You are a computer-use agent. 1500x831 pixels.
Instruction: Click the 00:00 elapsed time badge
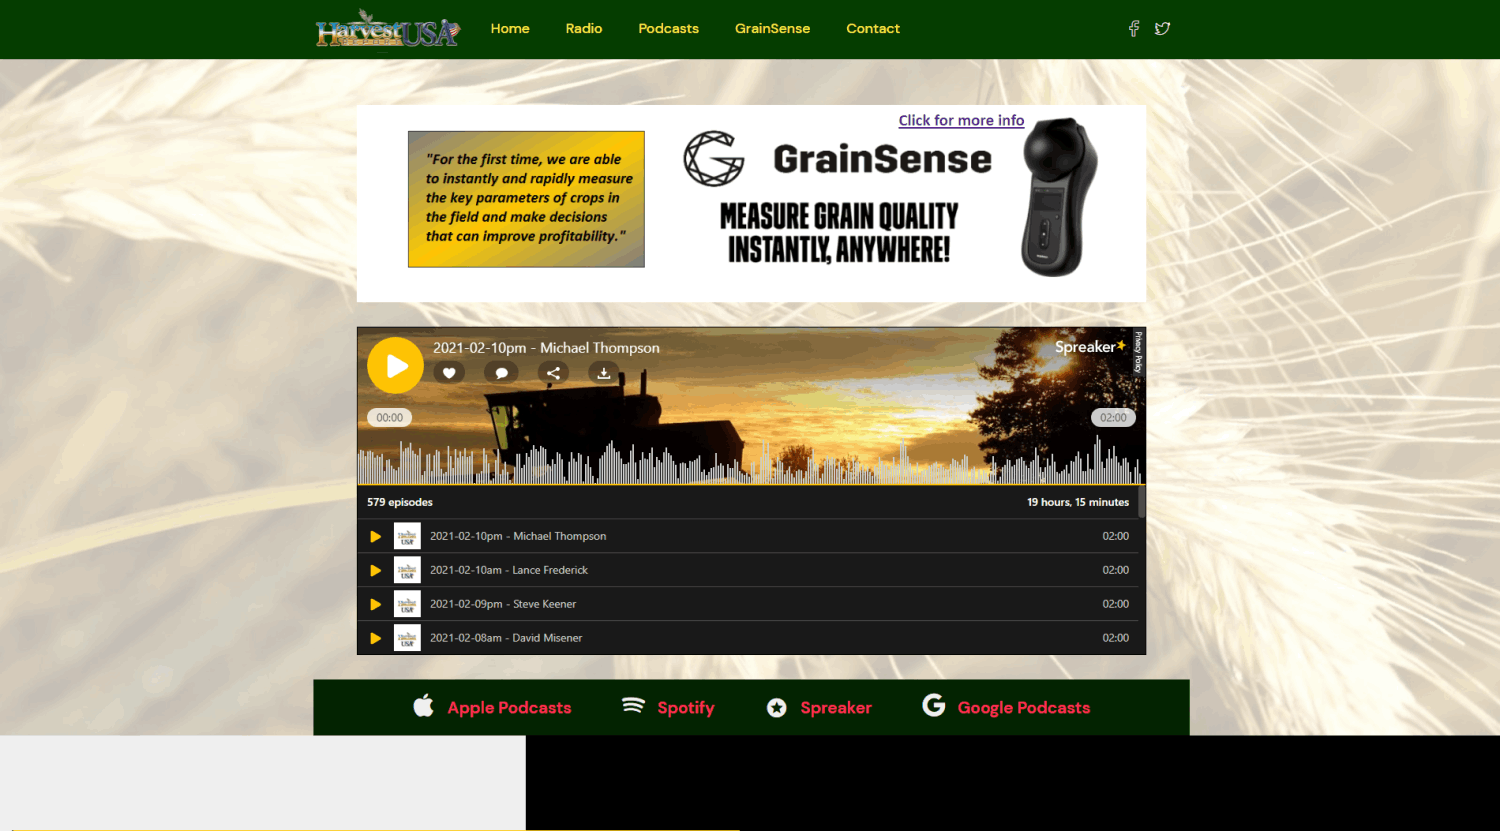click(390, 418)
